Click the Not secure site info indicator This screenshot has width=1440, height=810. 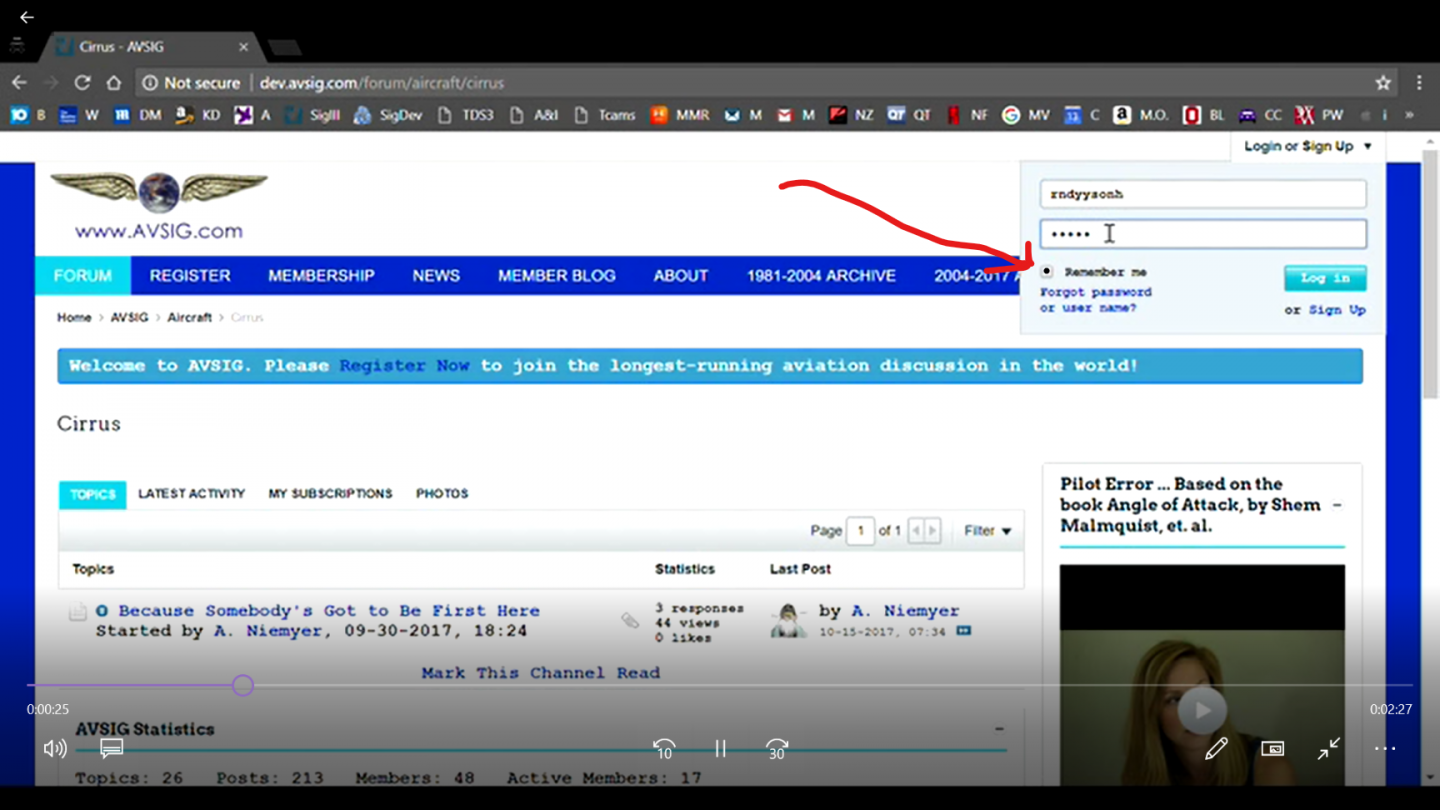[191, 83]
